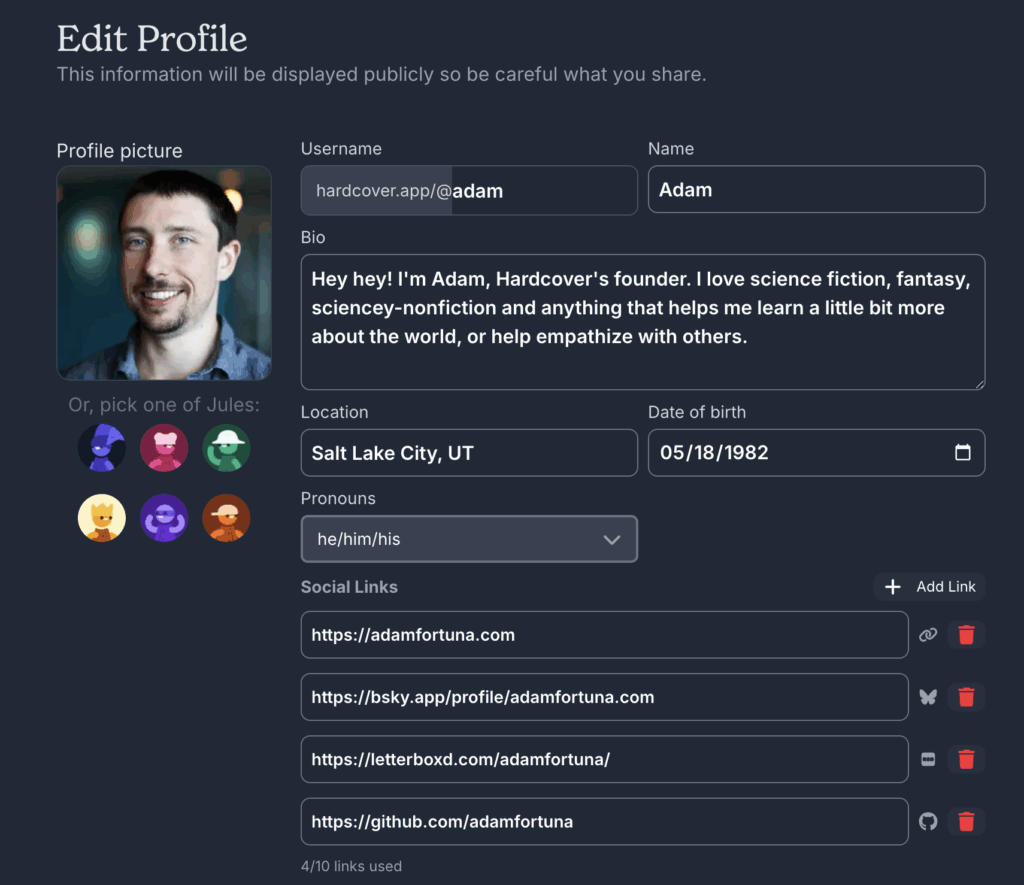Click the GitHub logo icon
This screenshot has height=885, width=1024.
[928, 822]
